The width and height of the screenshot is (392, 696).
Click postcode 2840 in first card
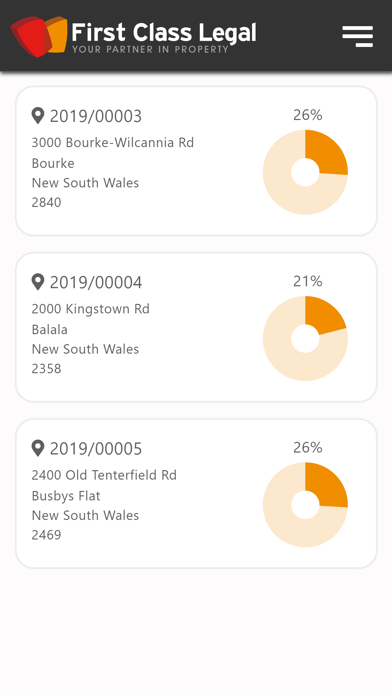click(x=47, y=202)
